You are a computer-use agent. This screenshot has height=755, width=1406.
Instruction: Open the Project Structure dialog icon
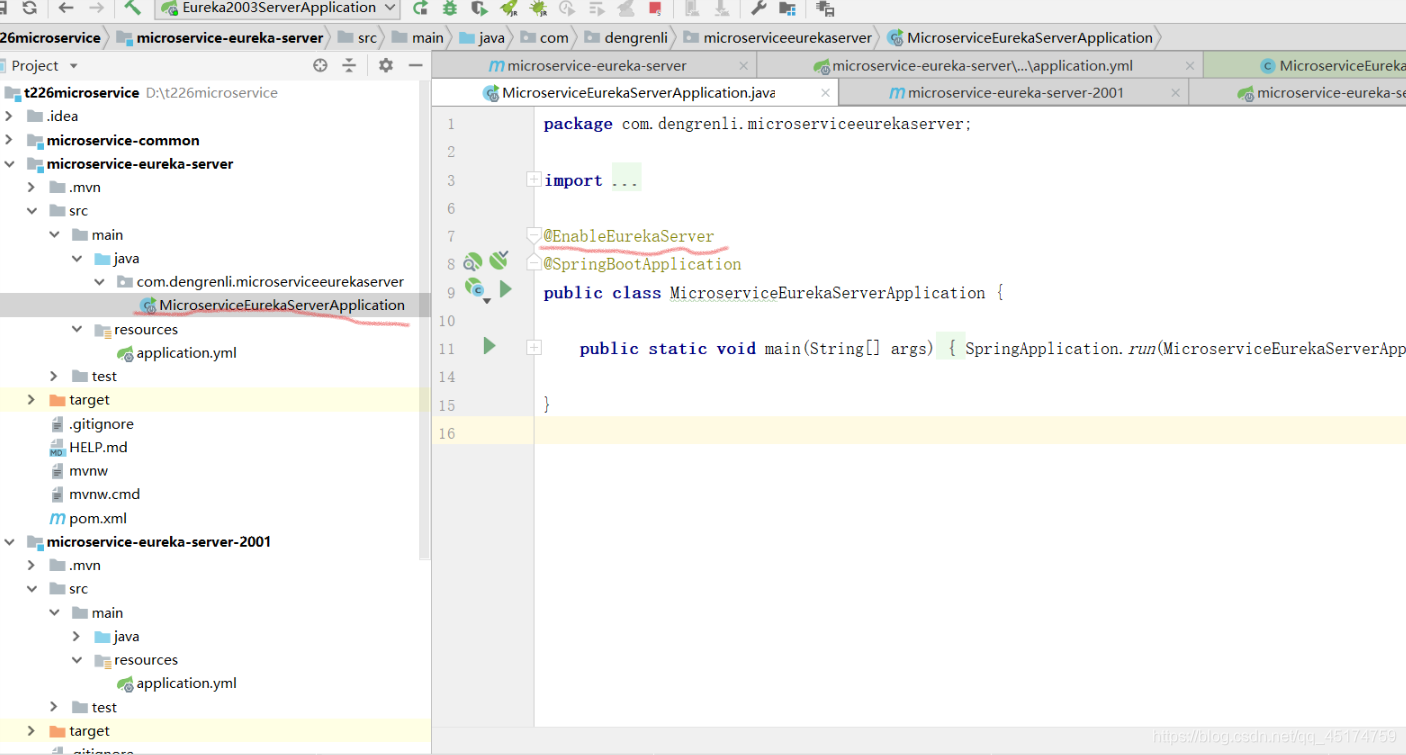[788, 8]
